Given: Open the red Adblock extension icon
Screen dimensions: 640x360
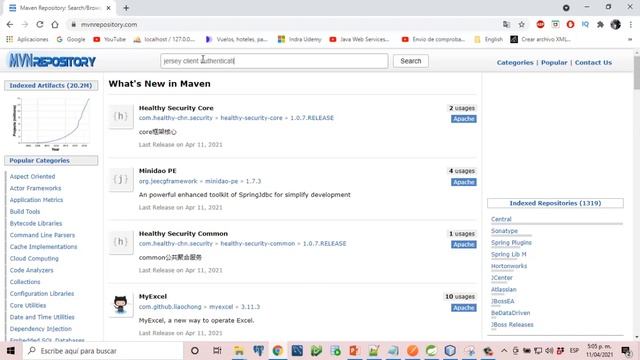Looking at the screenshot, I should [x=540, y=24].
